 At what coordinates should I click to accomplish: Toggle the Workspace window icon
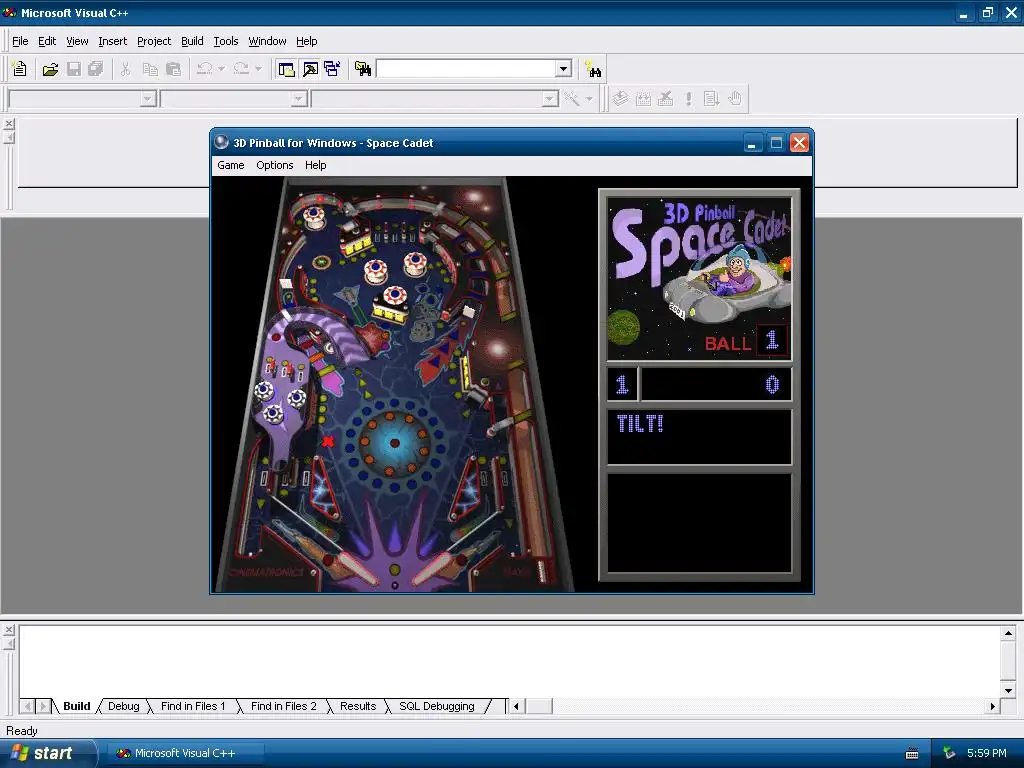(x=286, y=69)
